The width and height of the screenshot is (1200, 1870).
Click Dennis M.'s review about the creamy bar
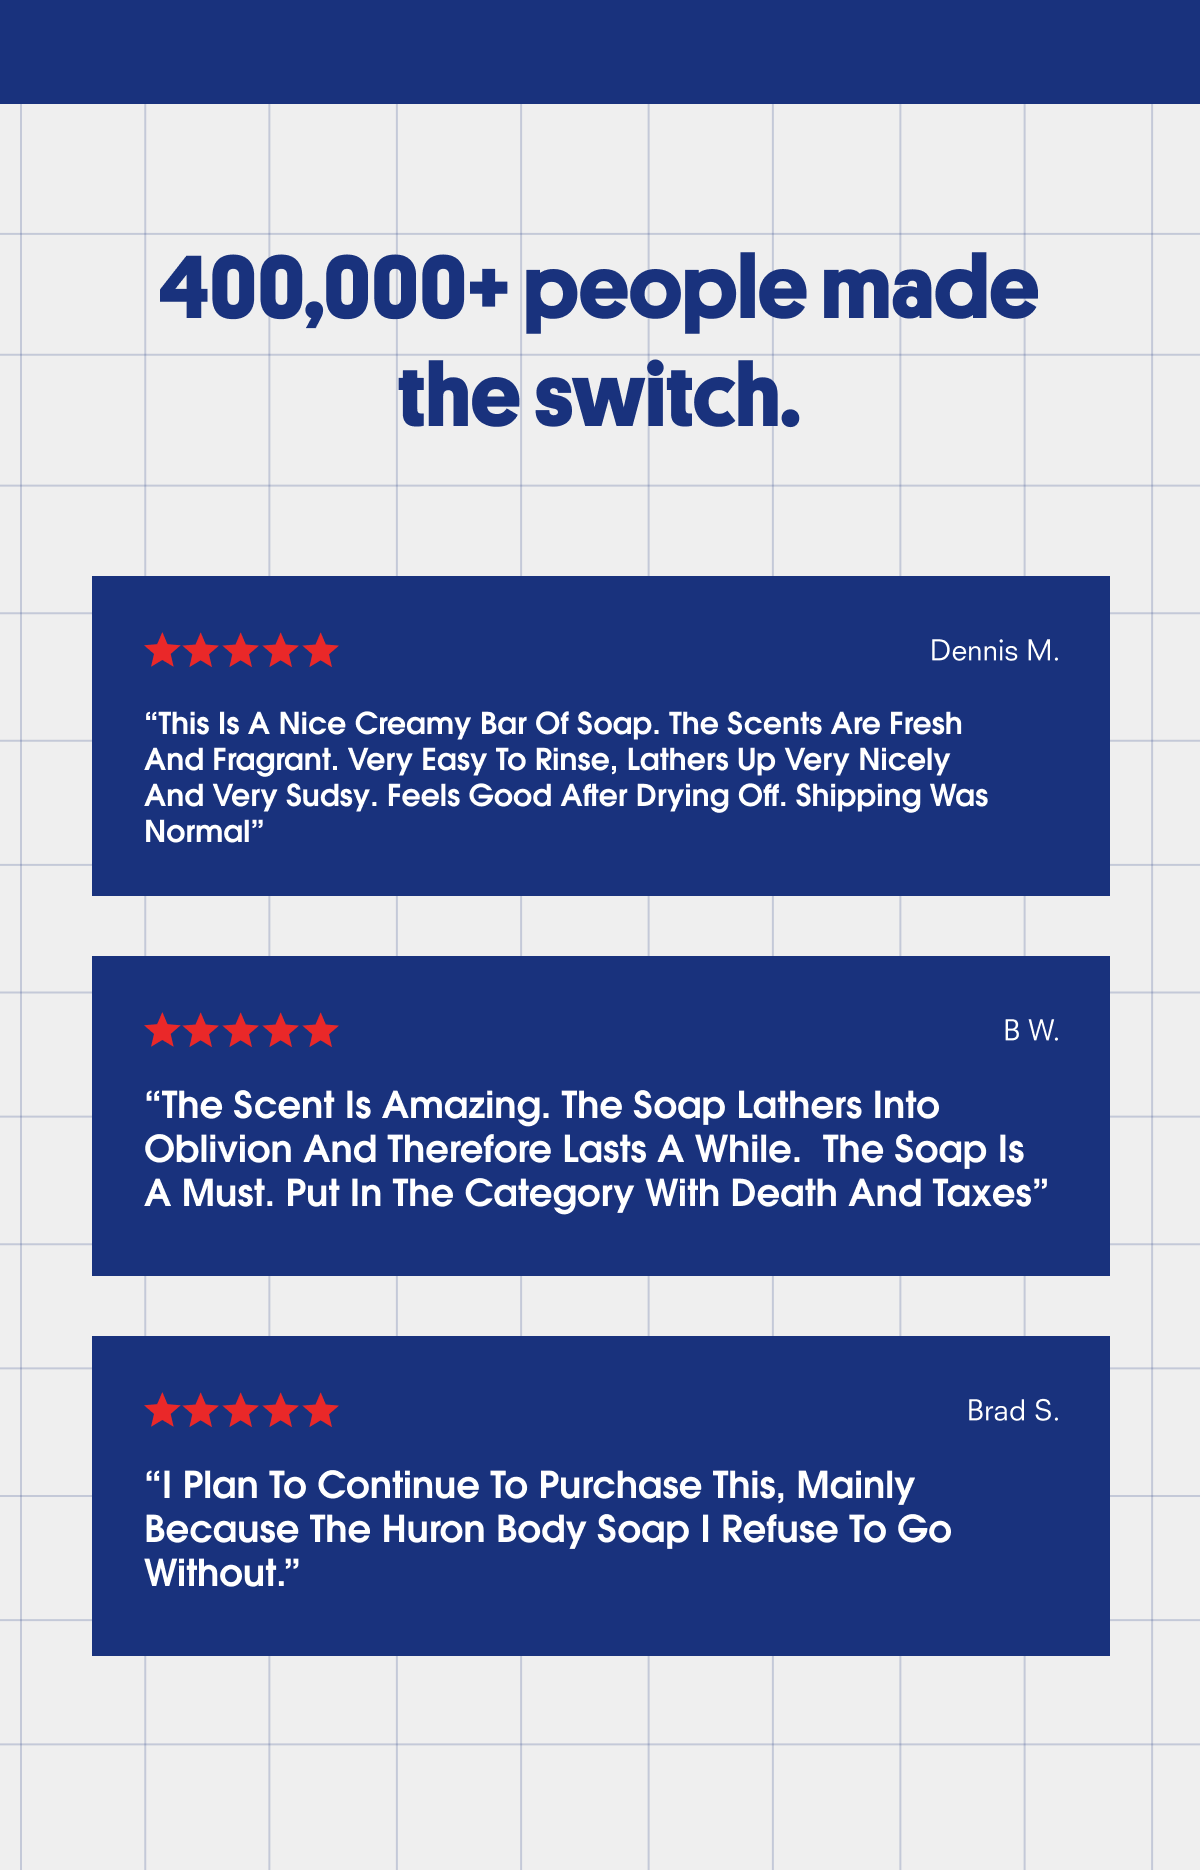click(x=566, y=778)
